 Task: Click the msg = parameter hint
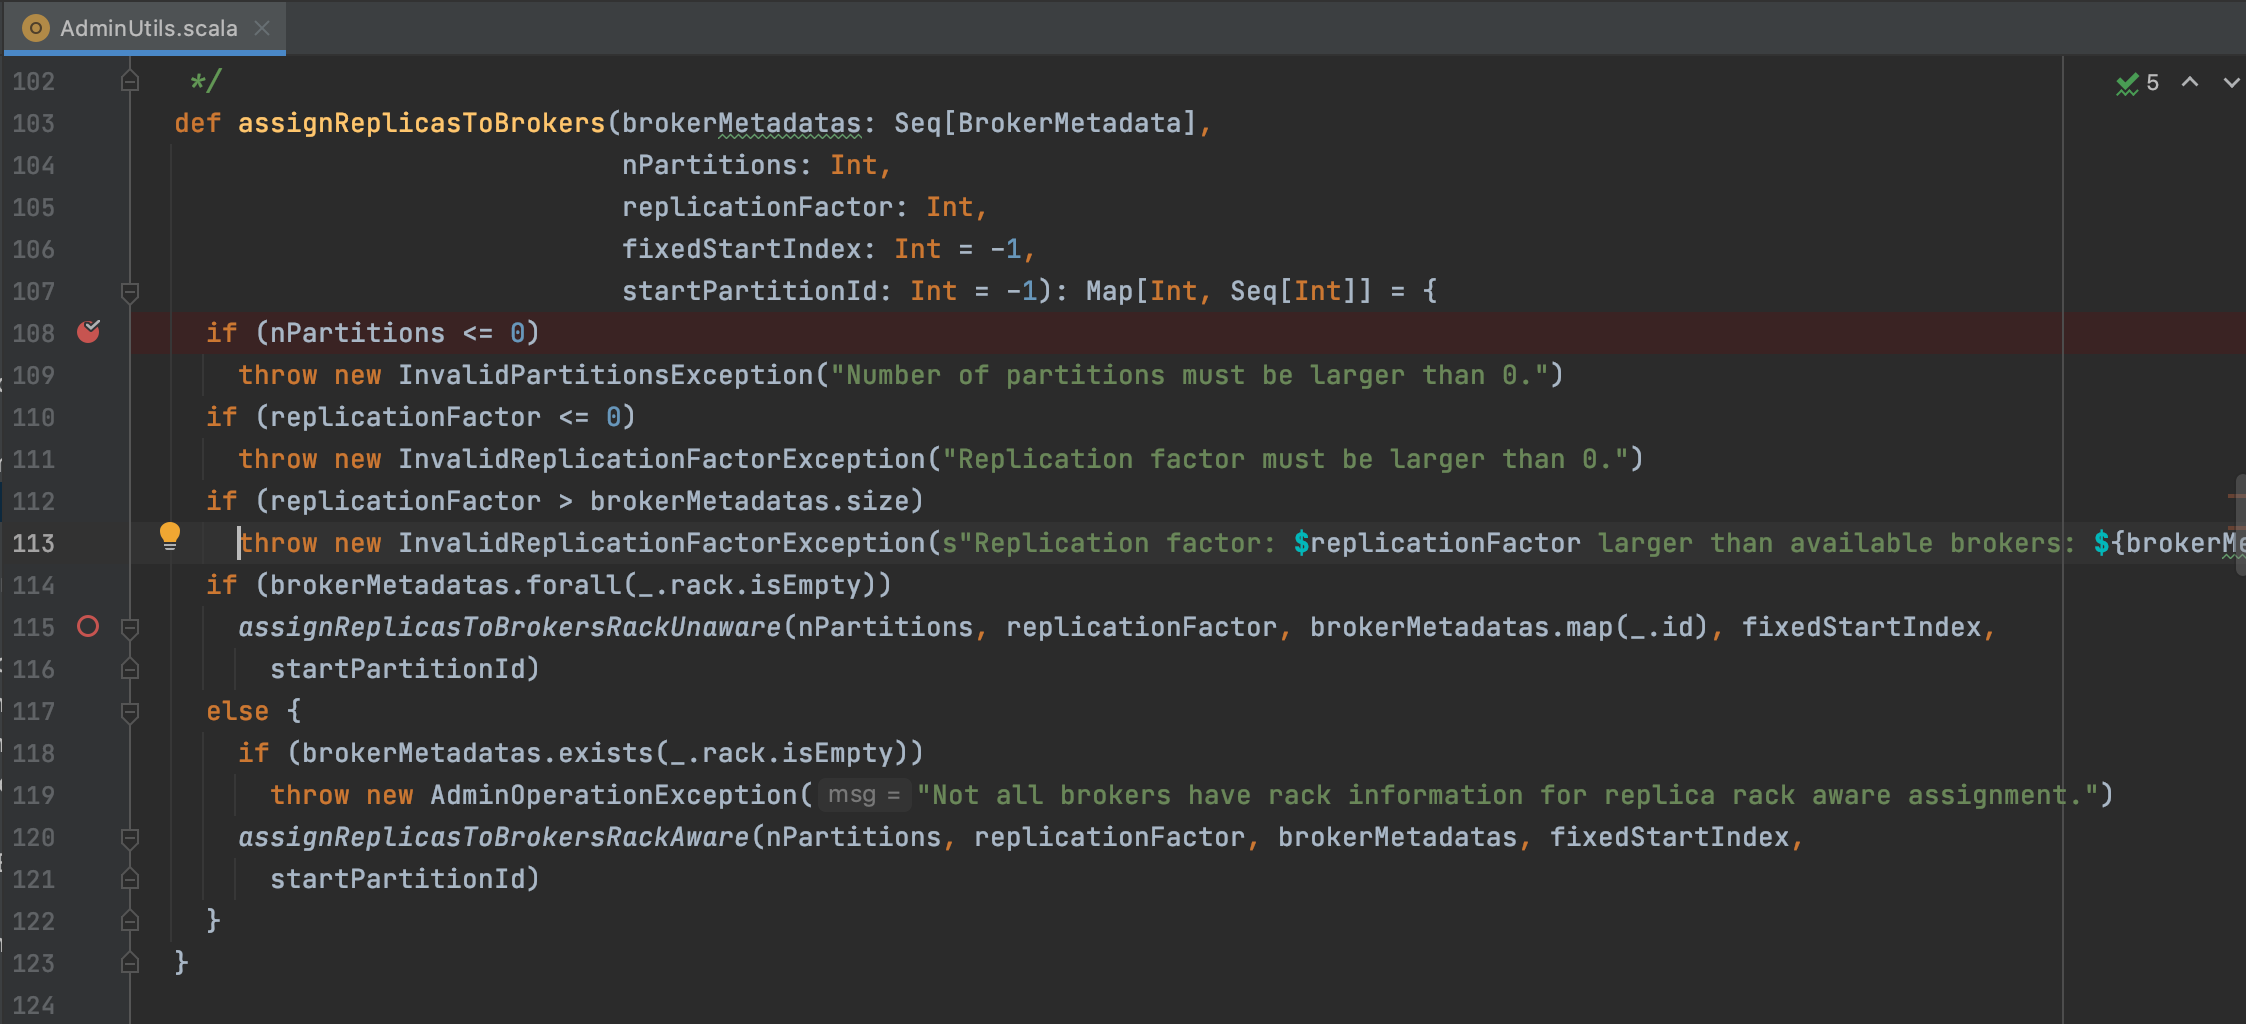tap(864, 795)
